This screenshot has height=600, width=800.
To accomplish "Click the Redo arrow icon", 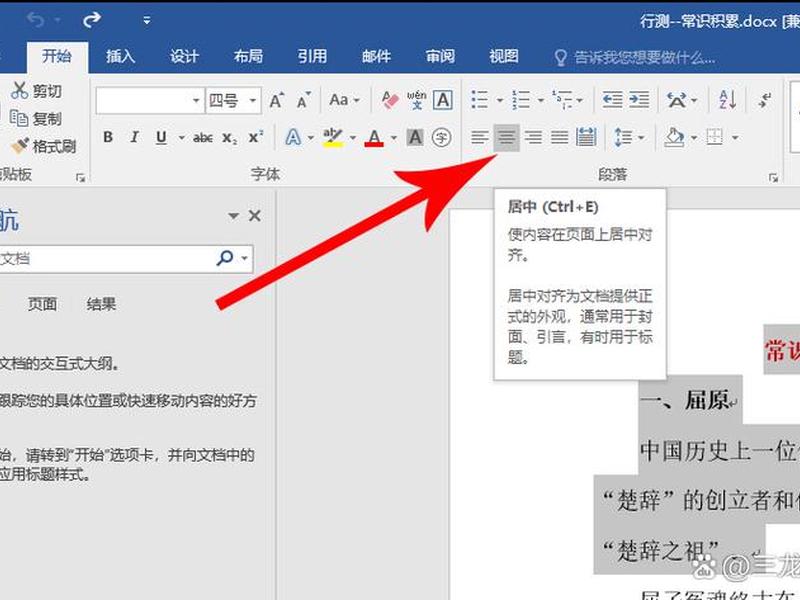I will [92, 20].
